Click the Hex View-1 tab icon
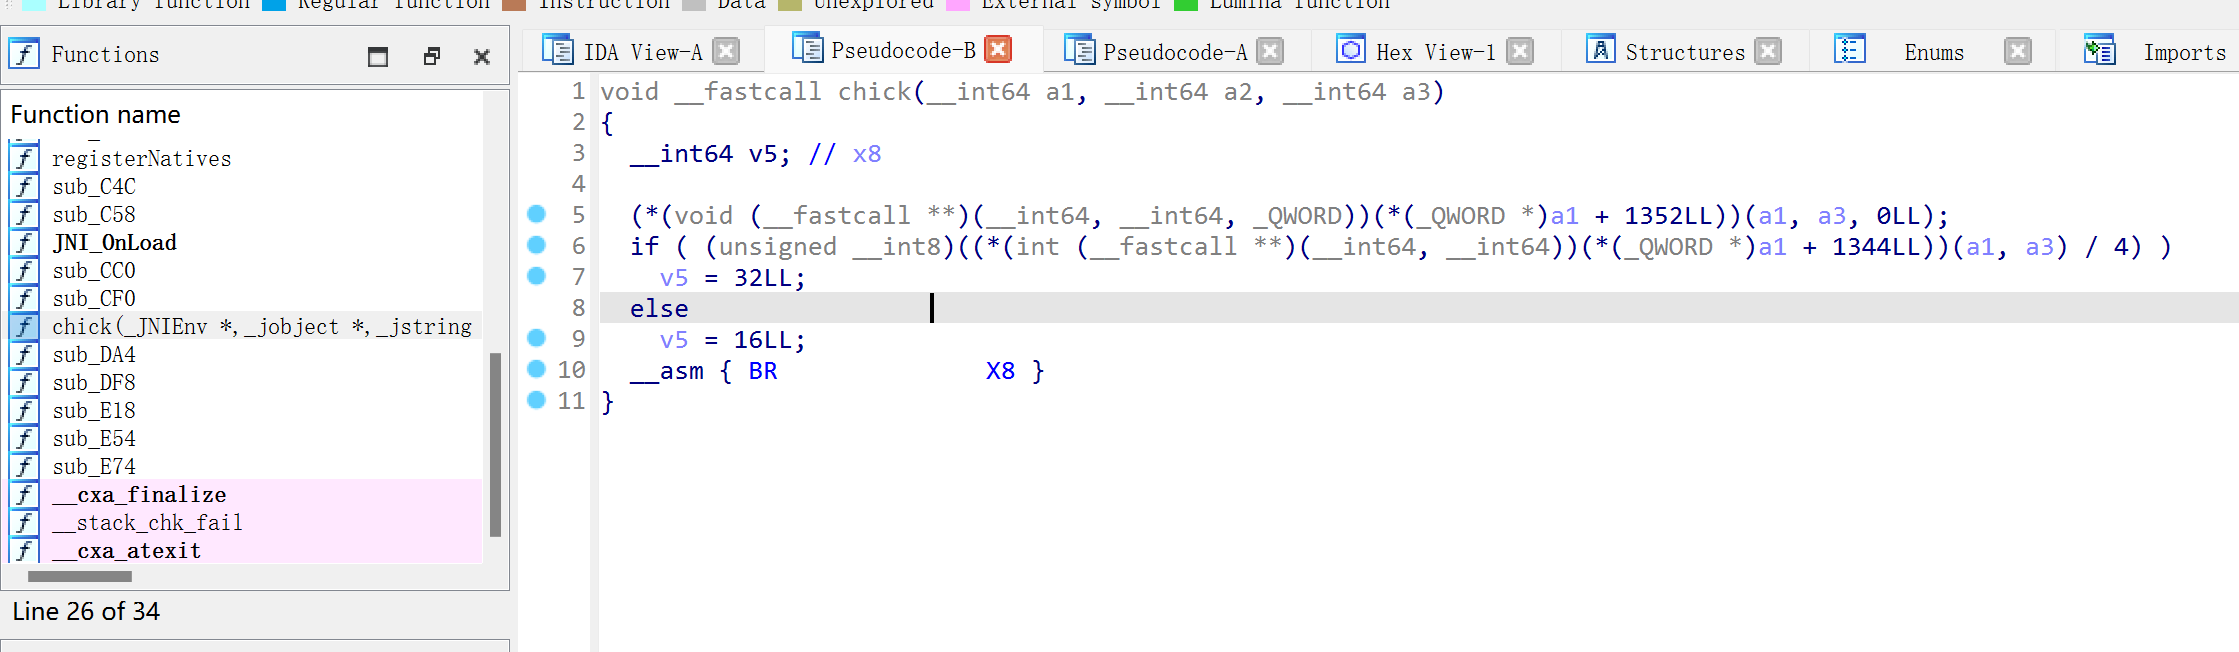This screenshot has height=652, width=2239. (x=1351, y=50)
